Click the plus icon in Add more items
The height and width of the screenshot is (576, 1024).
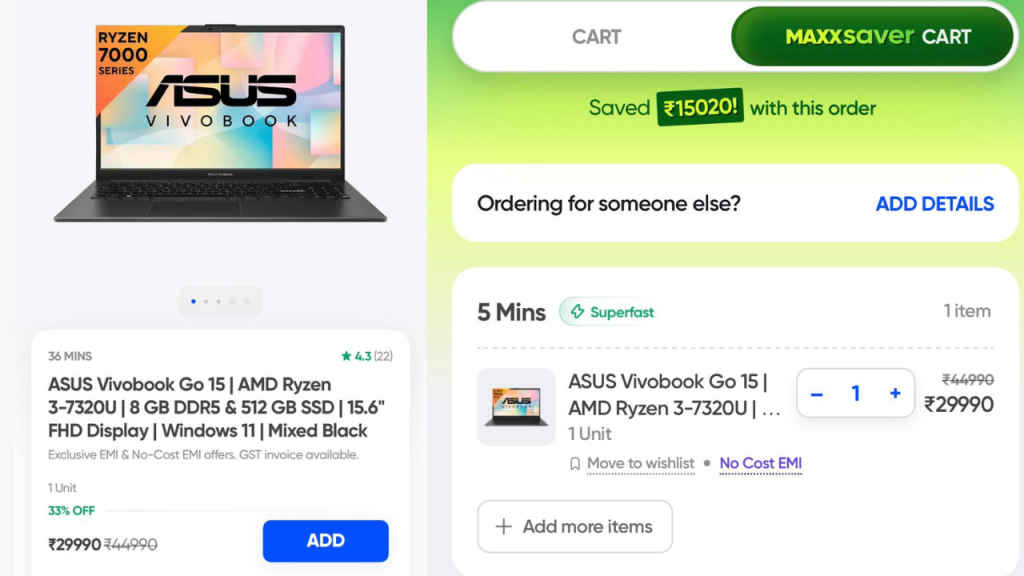point(504,526)
